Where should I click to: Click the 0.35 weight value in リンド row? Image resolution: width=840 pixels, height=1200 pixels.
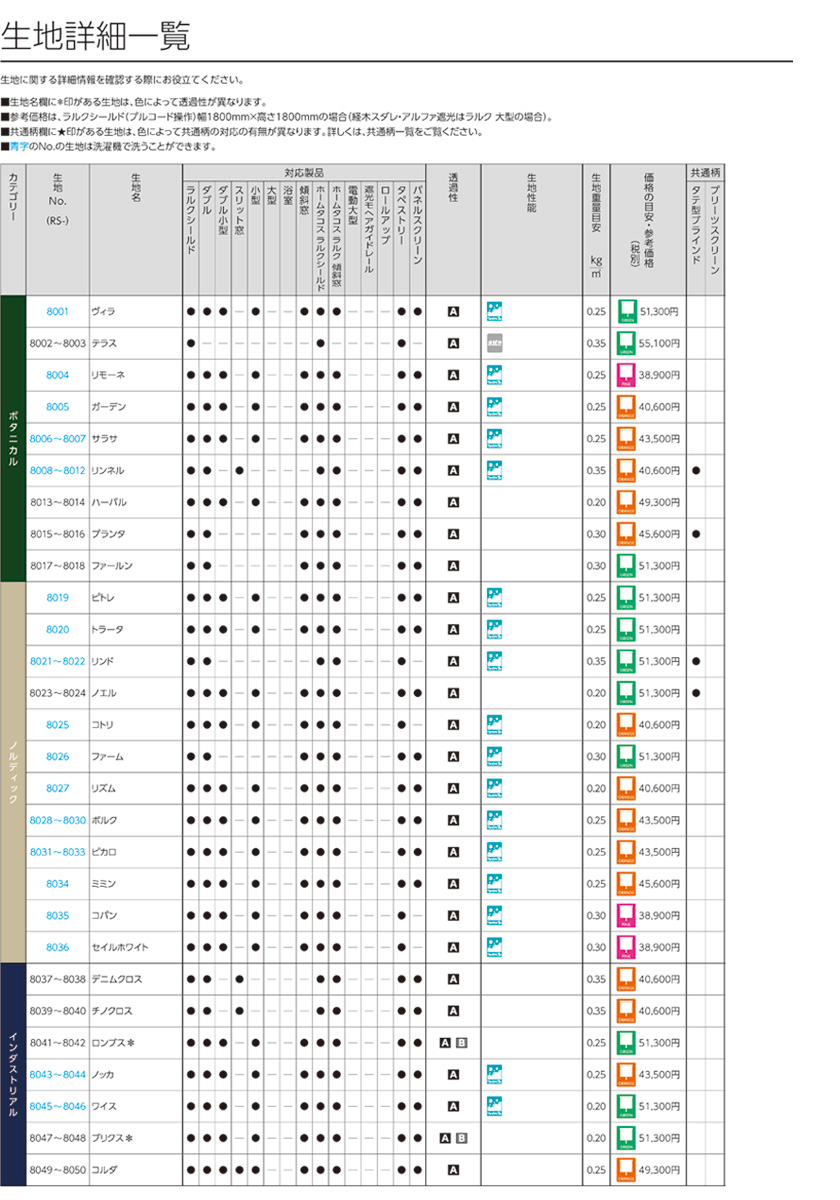tap(595, 661)
